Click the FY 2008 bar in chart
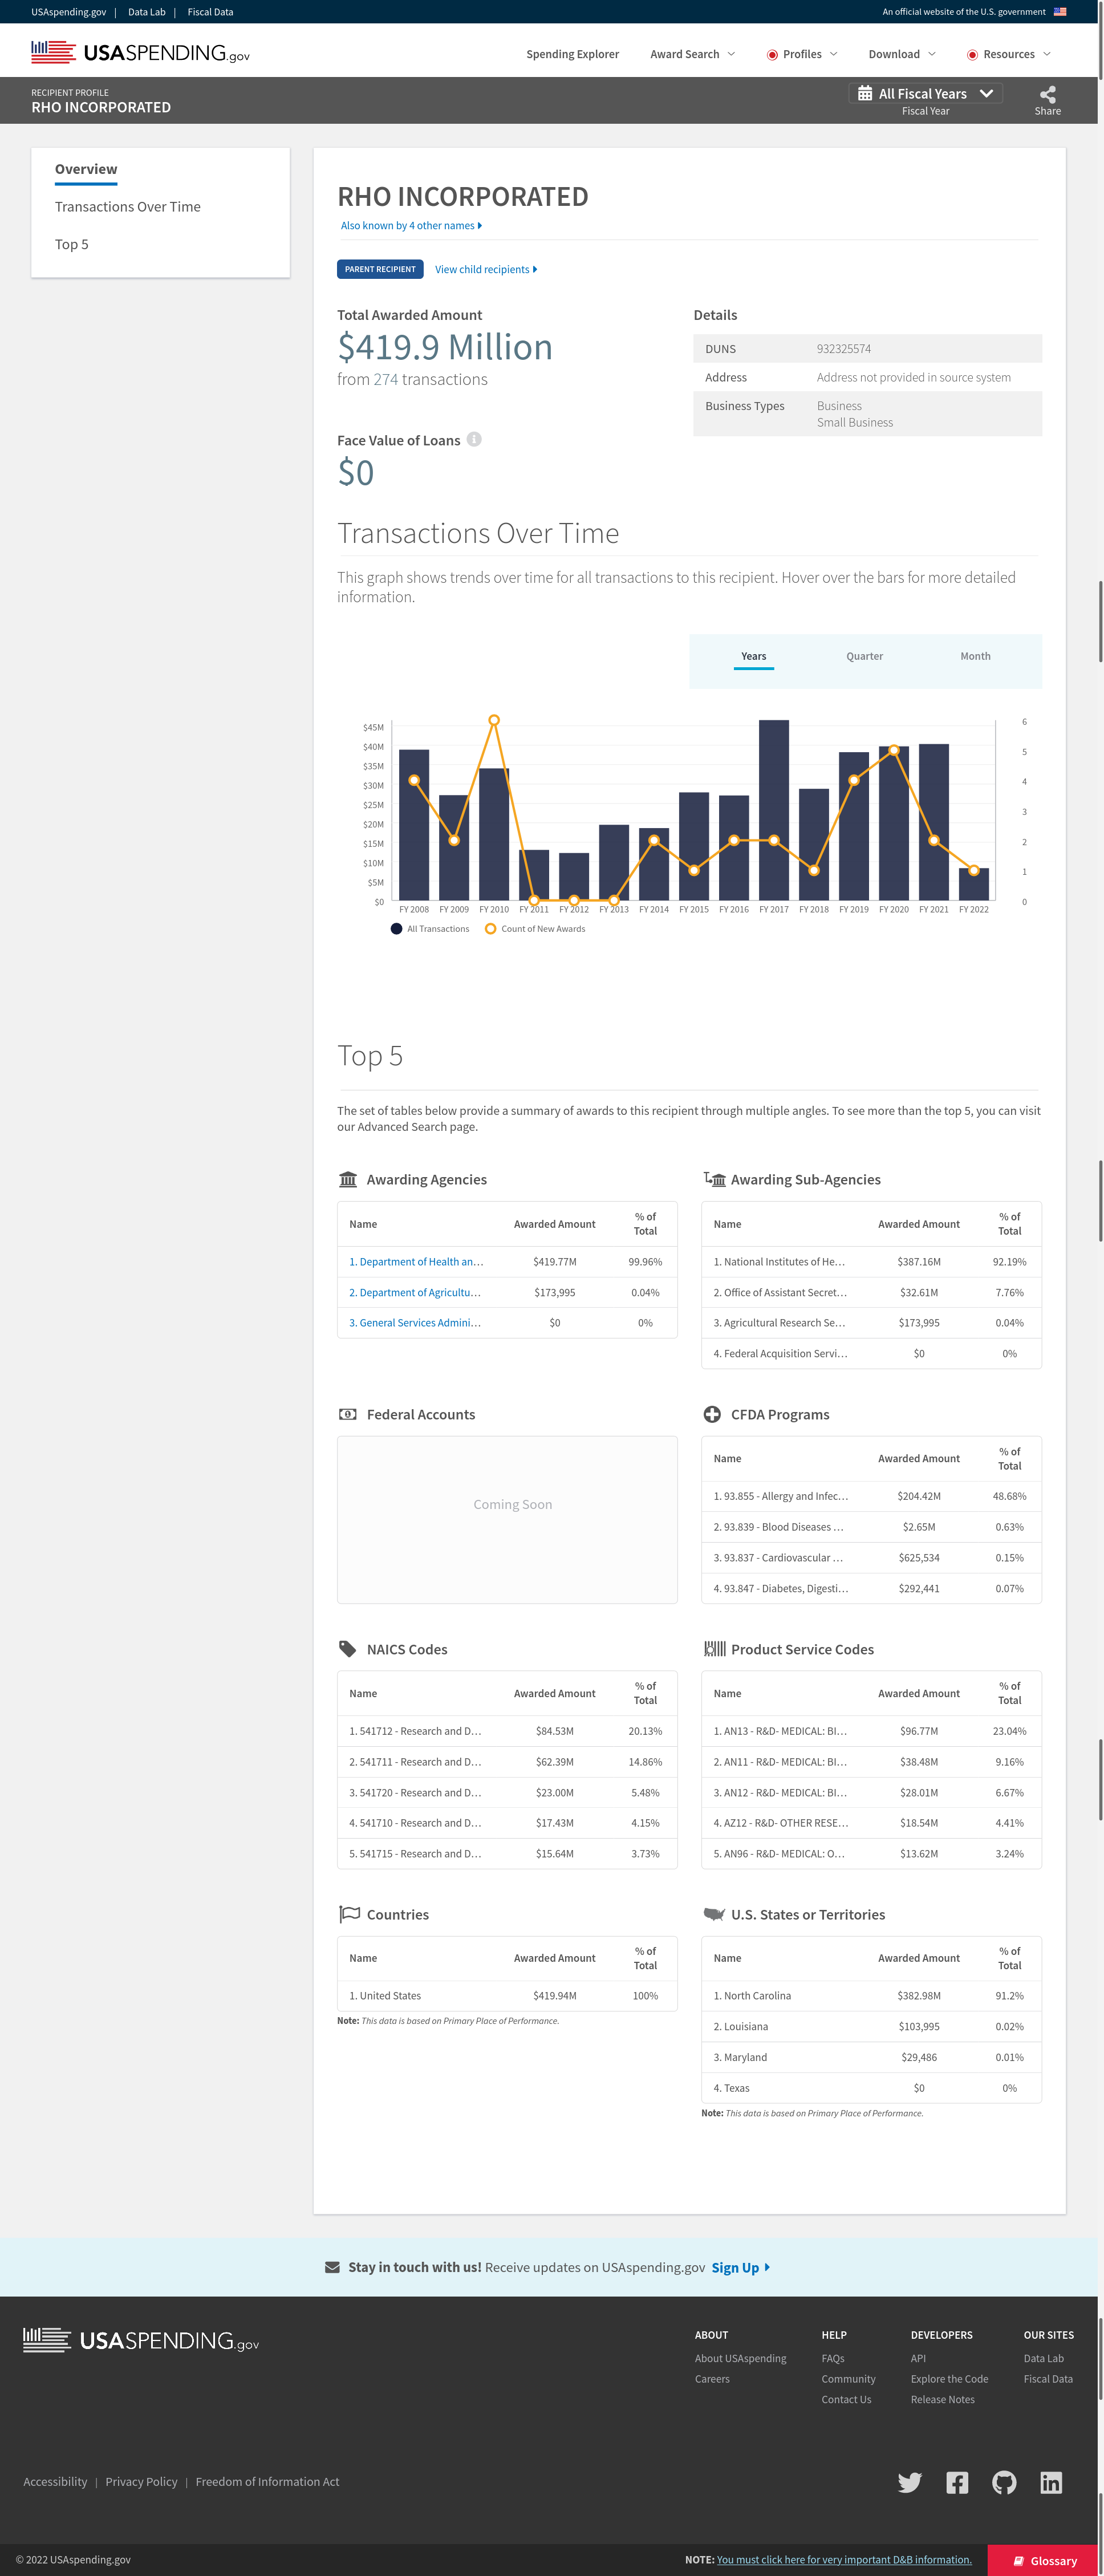The width and height of the screenshot is (1104, 2576). pos(414,825)
